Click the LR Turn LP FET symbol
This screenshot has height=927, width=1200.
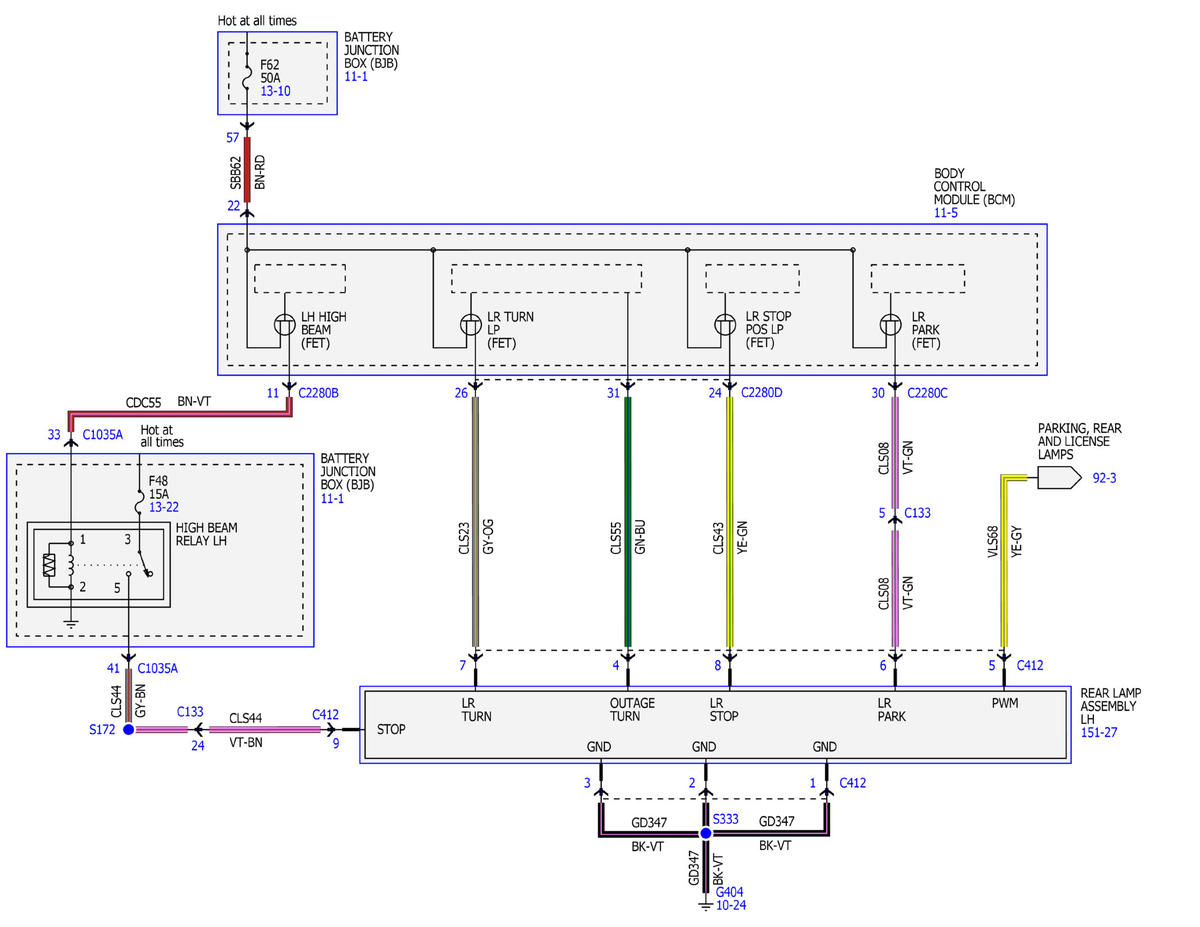tap(471, 325)
